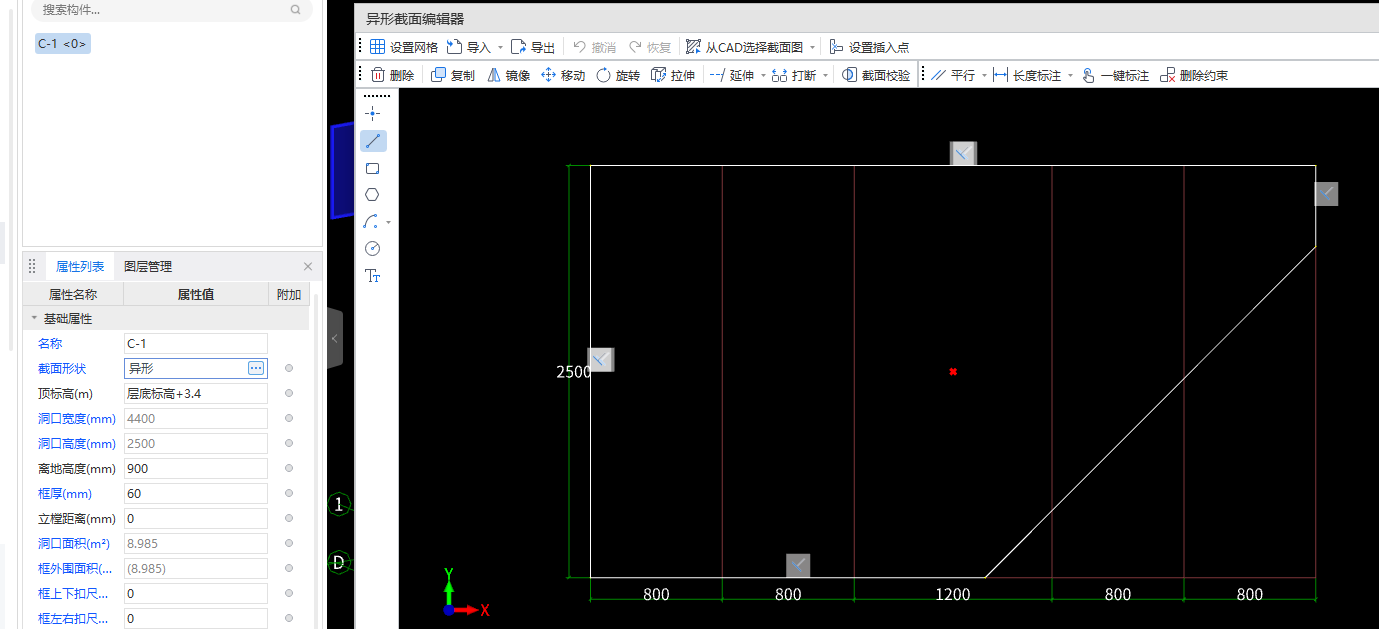The height and width of the screenshot is (629, 1379).
Task: Open the 延伸 dropdown arrow
Action: pos(763,75)
